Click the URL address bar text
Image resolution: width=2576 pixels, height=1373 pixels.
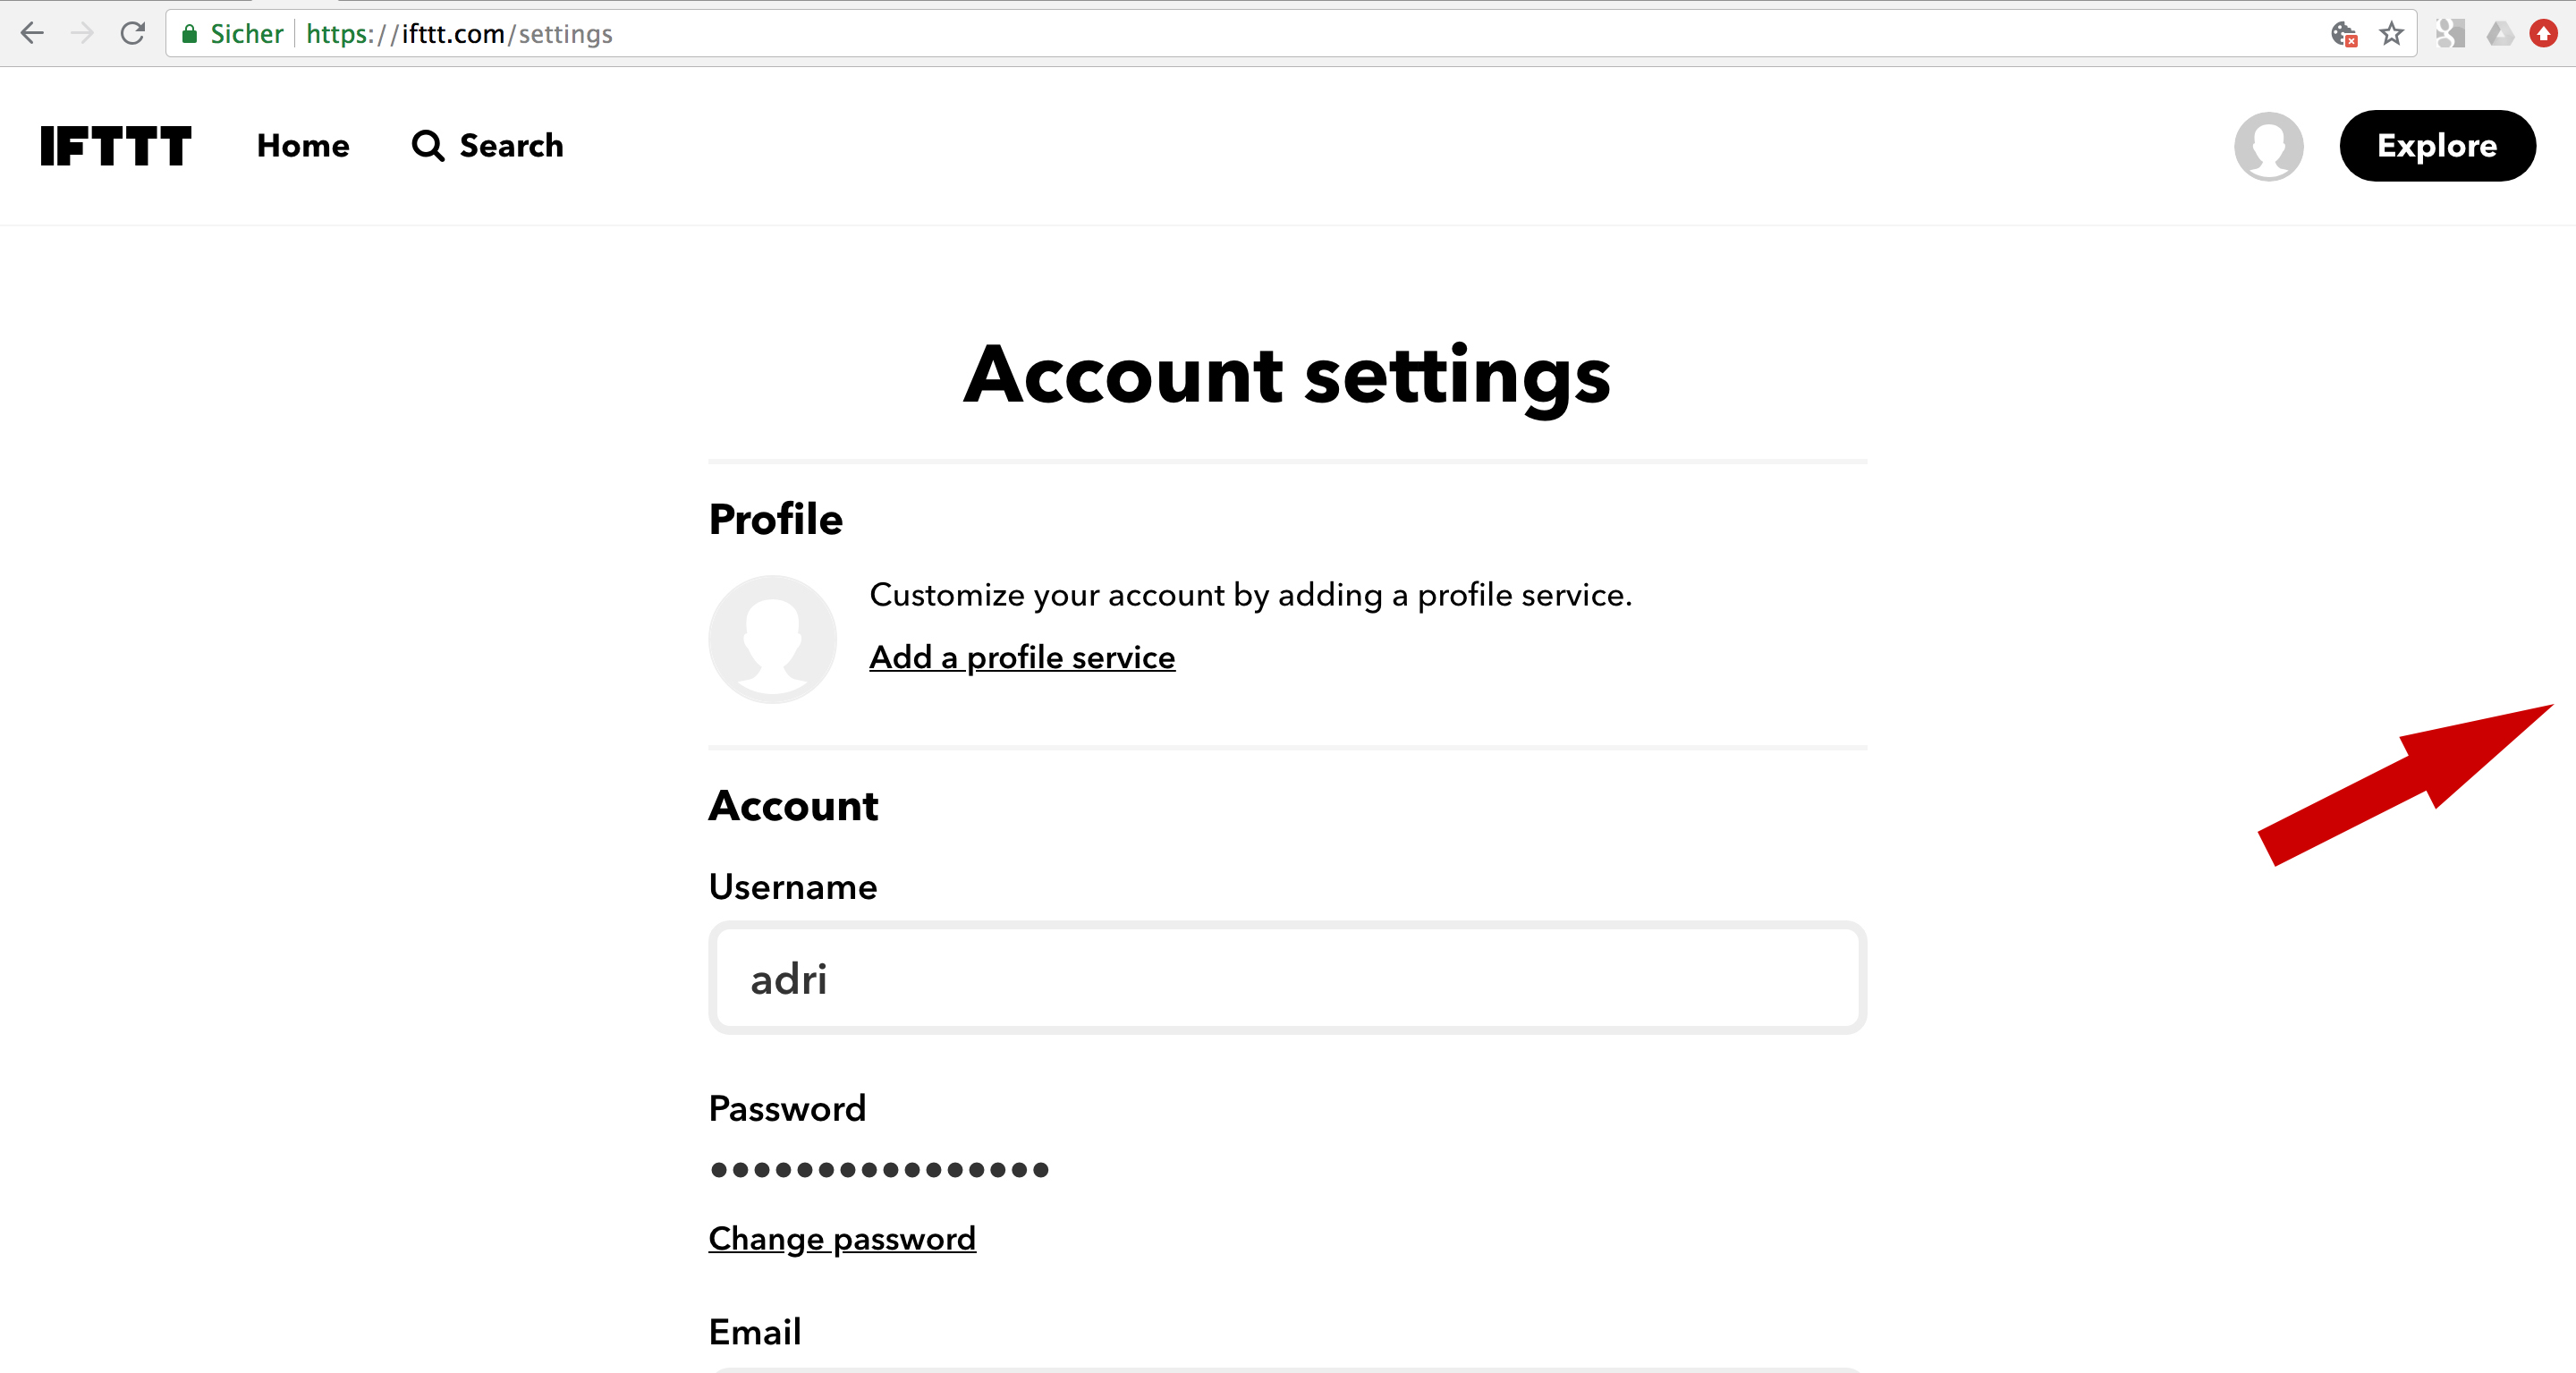point(459,34)
